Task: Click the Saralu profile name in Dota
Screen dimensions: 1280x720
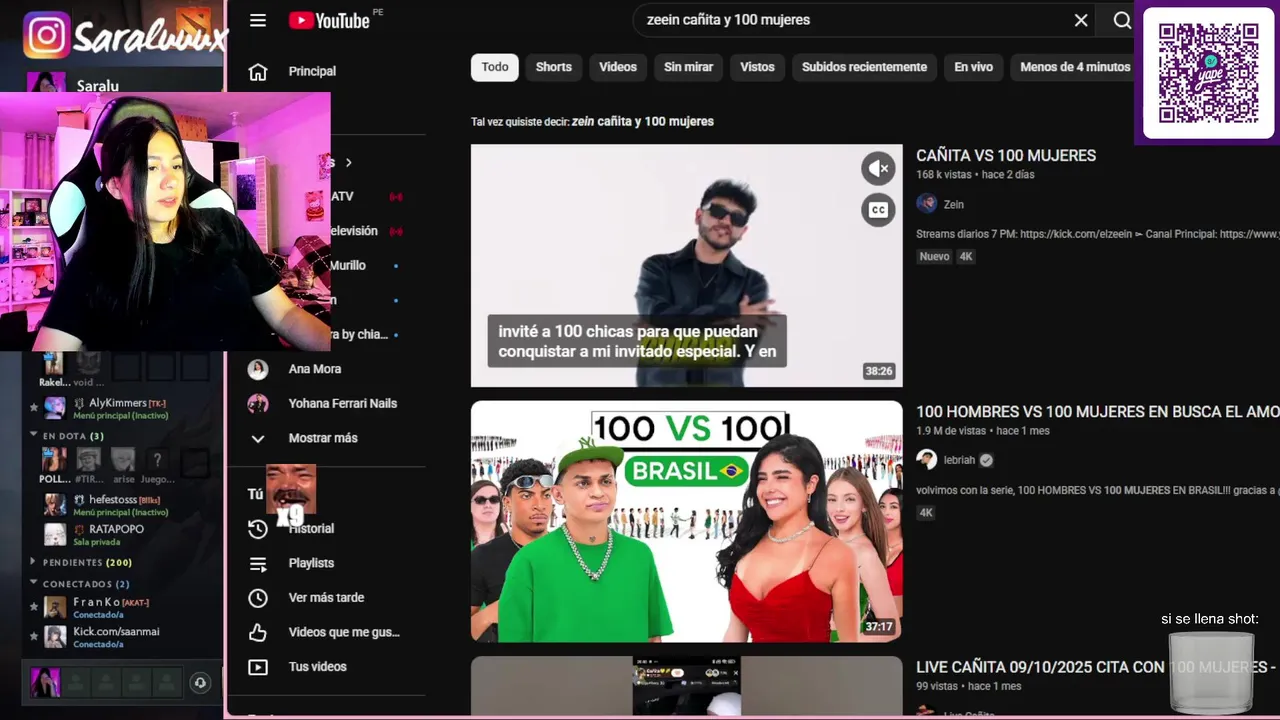Action: 97,86
